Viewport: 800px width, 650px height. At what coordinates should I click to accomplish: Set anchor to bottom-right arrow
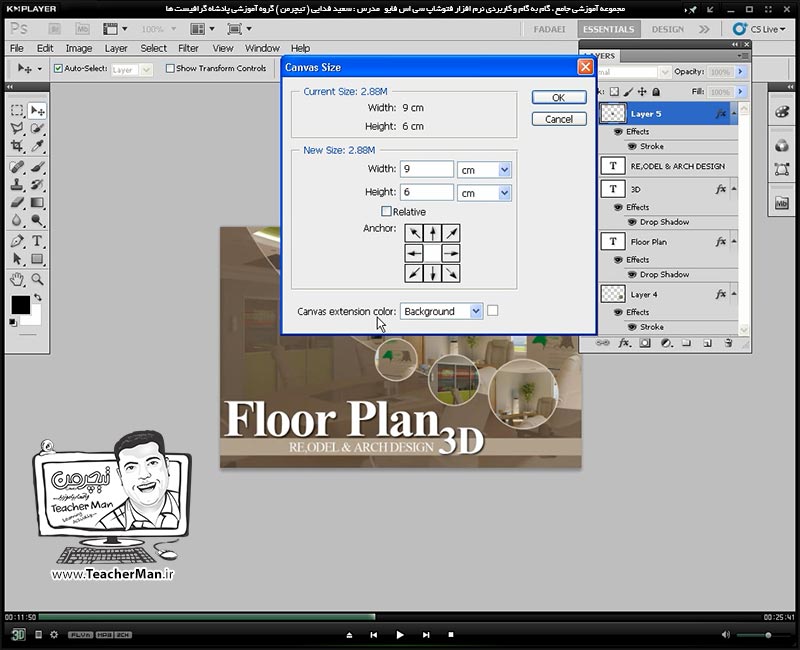coord(451,273)
